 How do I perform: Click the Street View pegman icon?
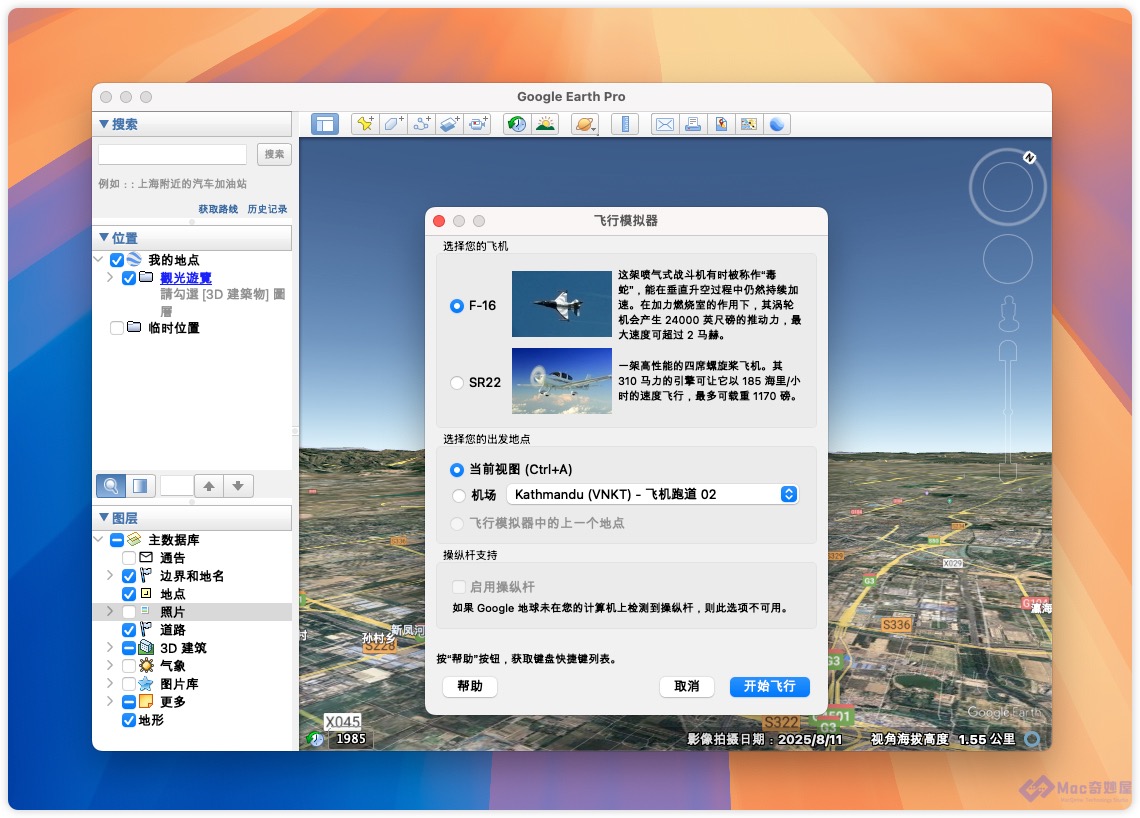tap(1008, 313)
